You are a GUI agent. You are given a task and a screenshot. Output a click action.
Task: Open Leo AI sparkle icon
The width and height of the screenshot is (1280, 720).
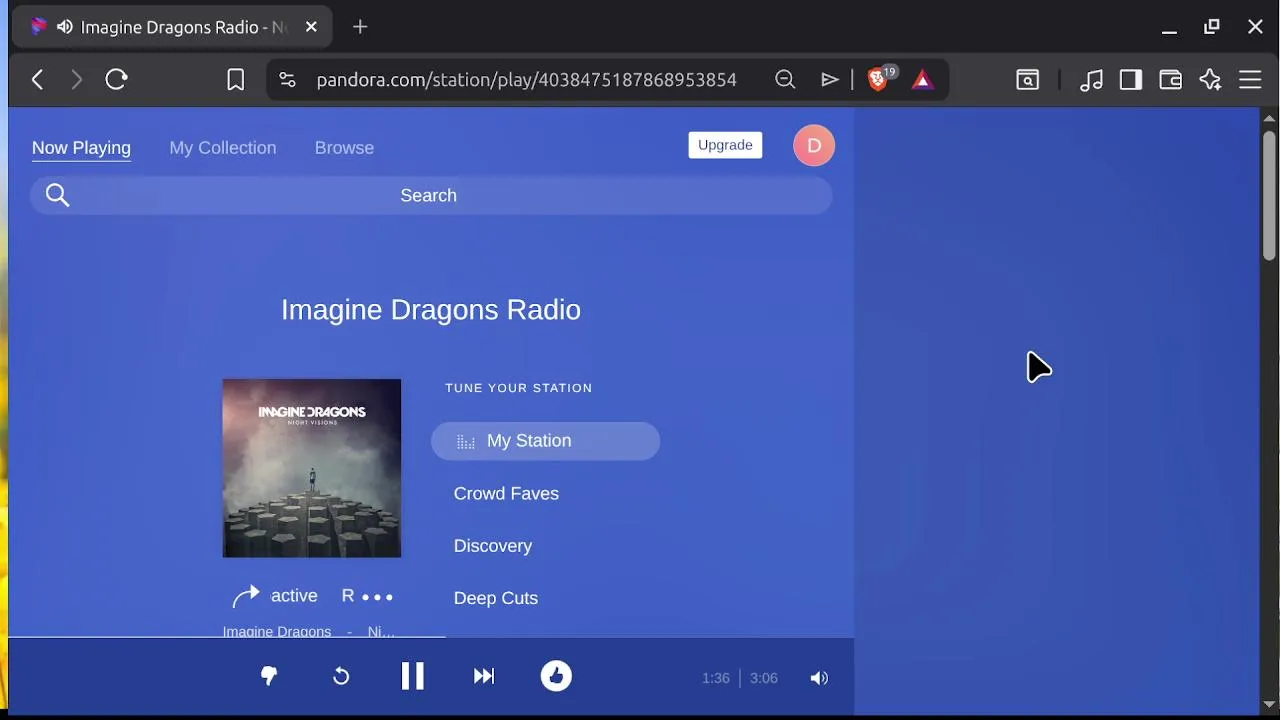(1211, 80)
